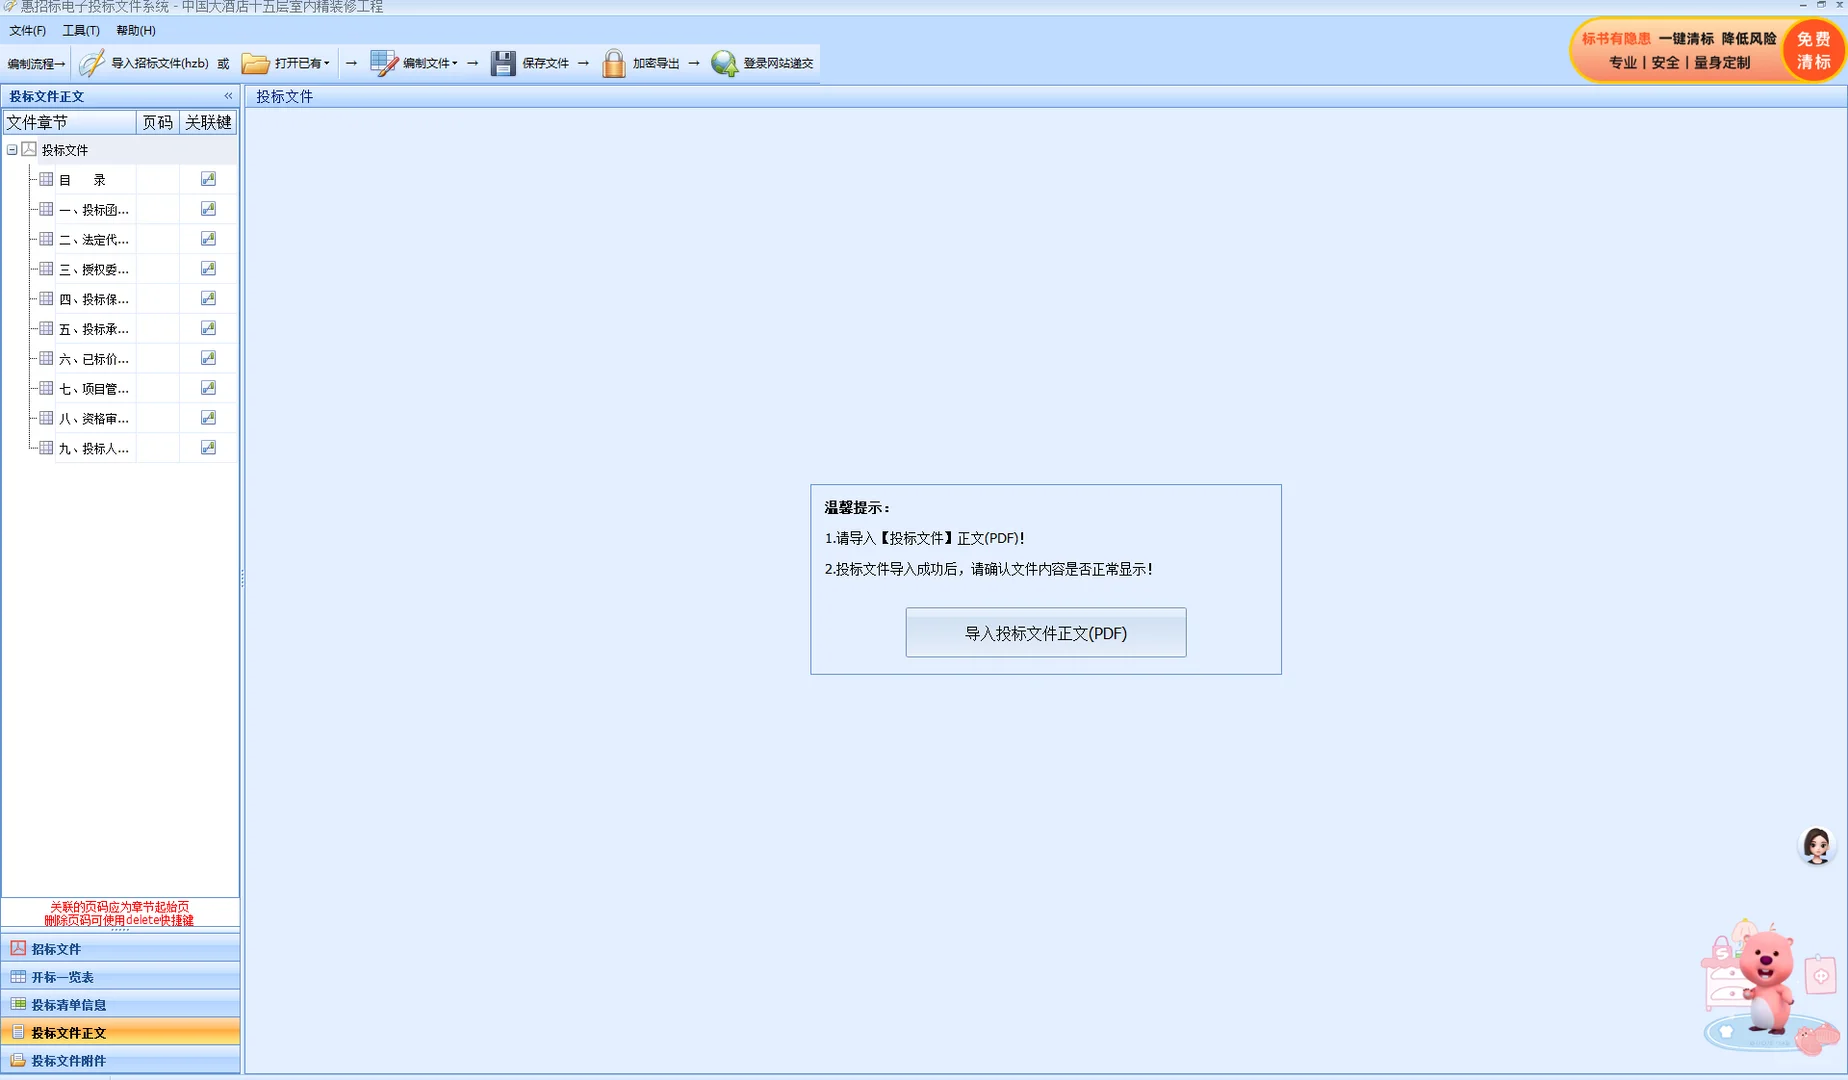Click the red note 删除页码可使用delete快捷键

[119, 920]
